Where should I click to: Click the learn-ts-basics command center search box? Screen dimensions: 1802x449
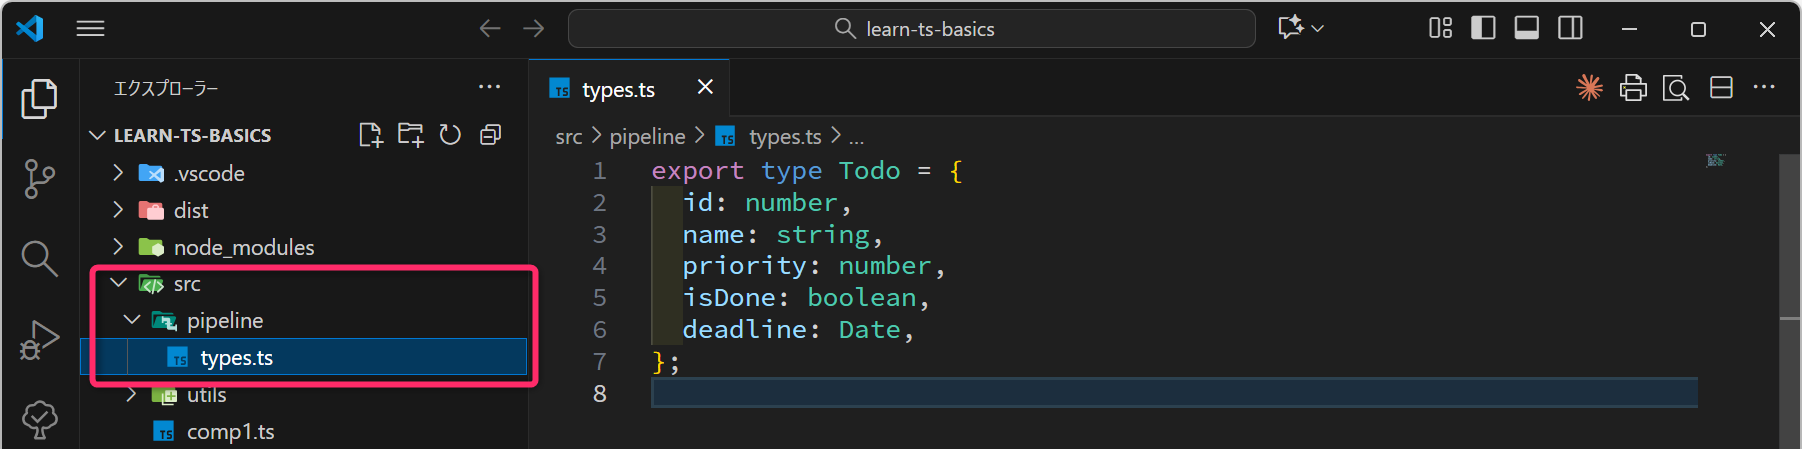coord(911,28)
